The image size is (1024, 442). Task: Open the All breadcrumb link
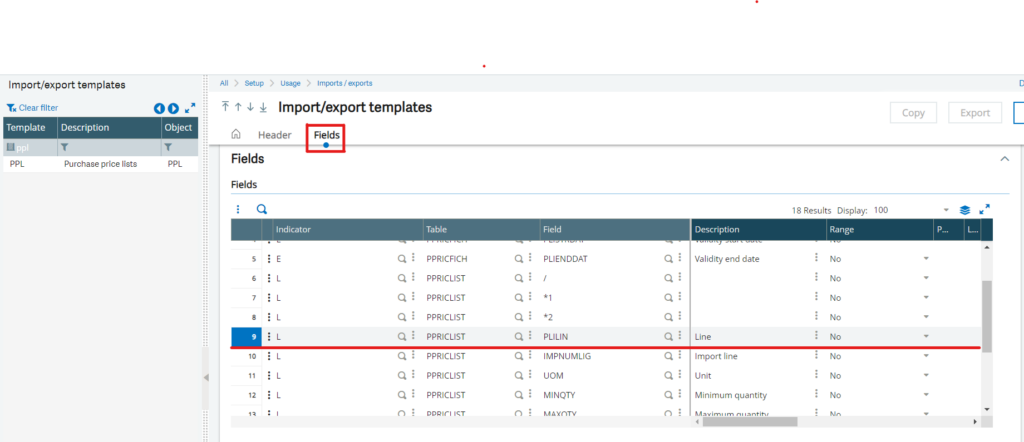224,83
